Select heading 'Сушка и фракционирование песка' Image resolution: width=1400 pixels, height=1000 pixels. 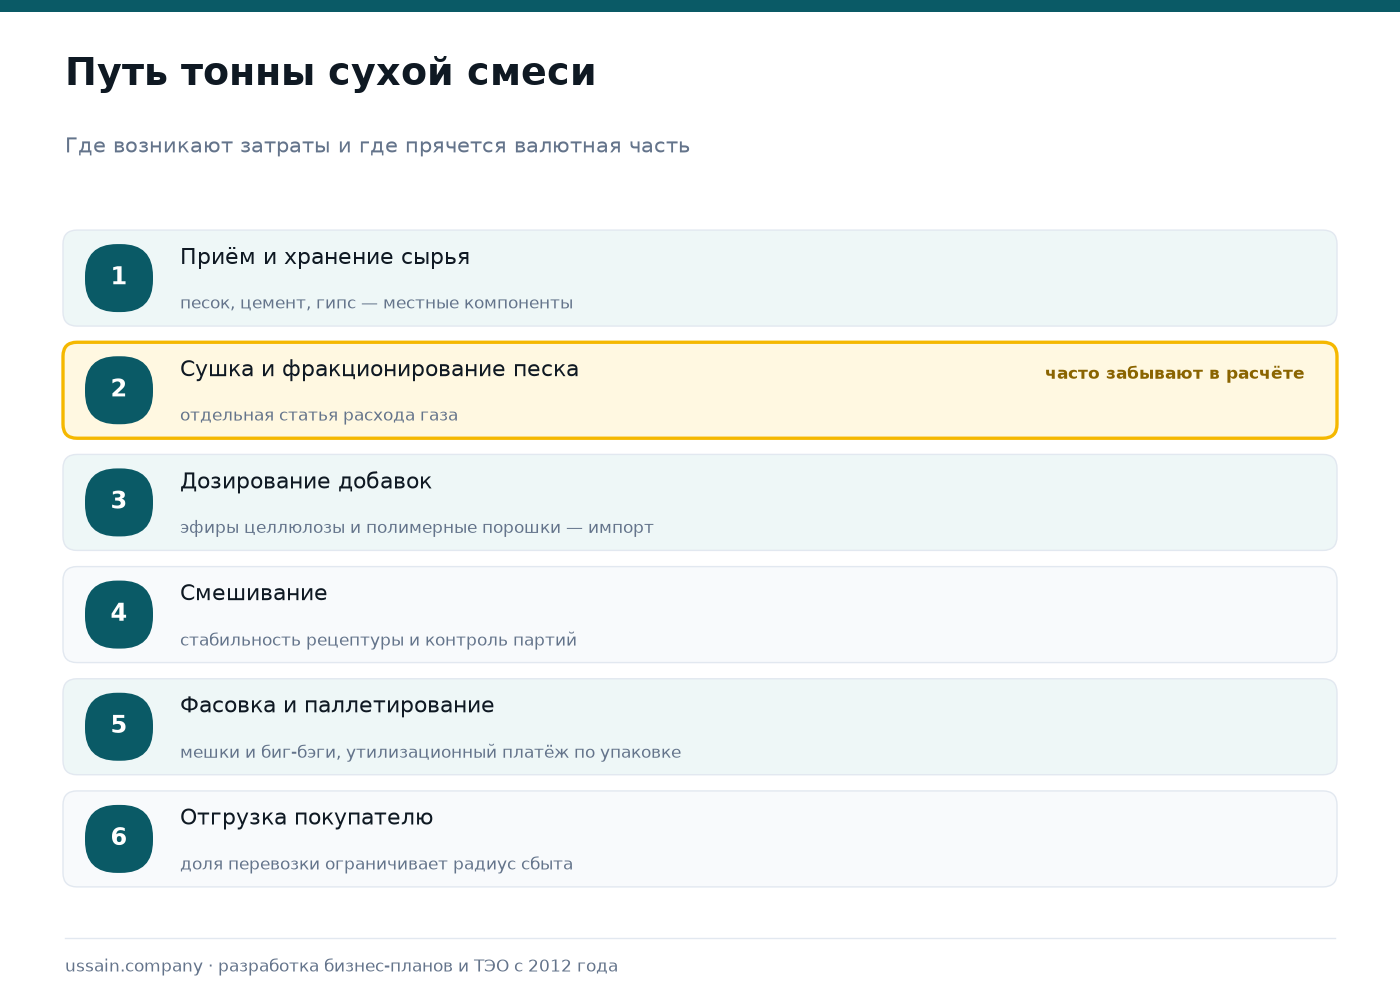click(x=379, y=369)
